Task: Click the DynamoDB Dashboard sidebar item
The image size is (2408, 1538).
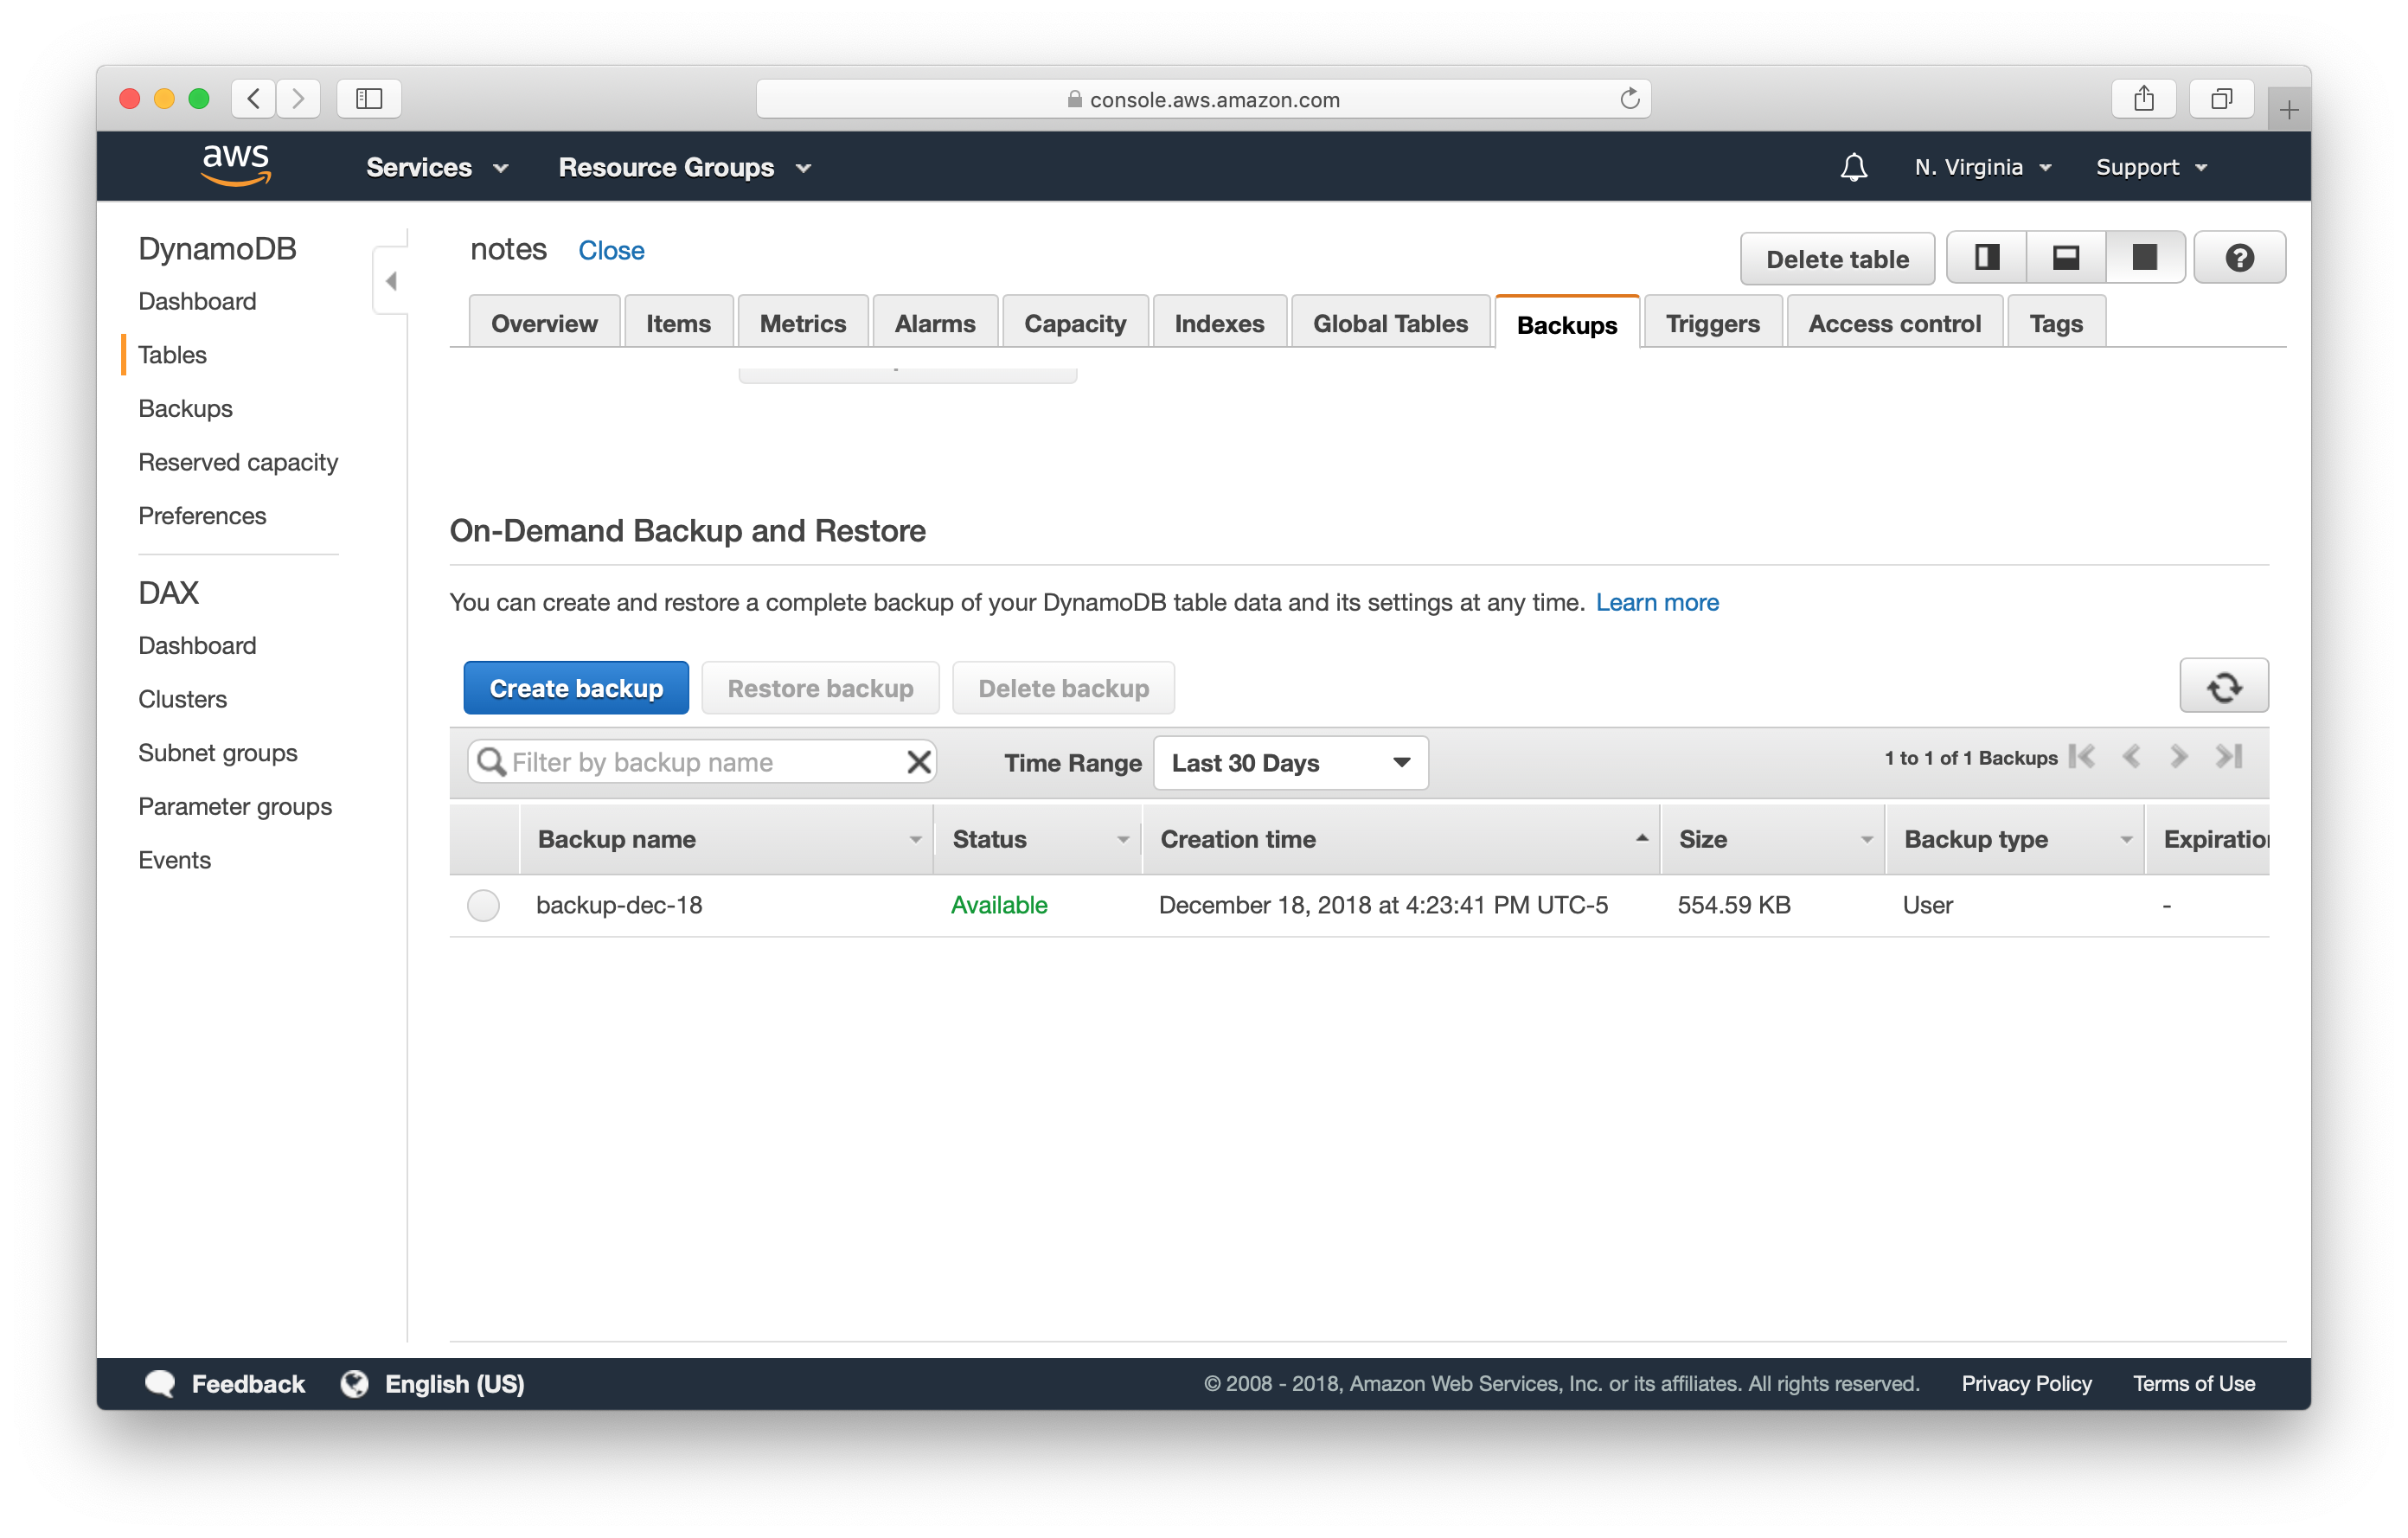Action: tap(198, 300)
